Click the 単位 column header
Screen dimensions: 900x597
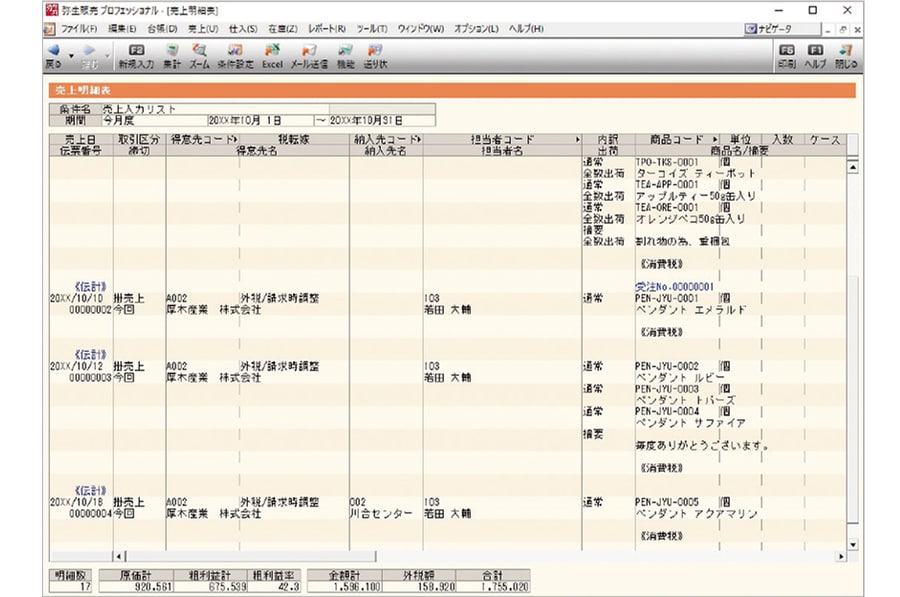740,139
